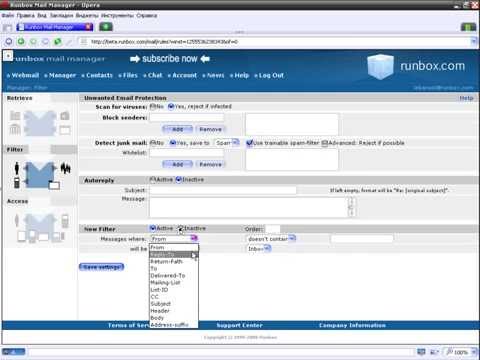Choose List-ID from the open list
The width and height of the screenshot is (480, 360).
tap(174, 290)
